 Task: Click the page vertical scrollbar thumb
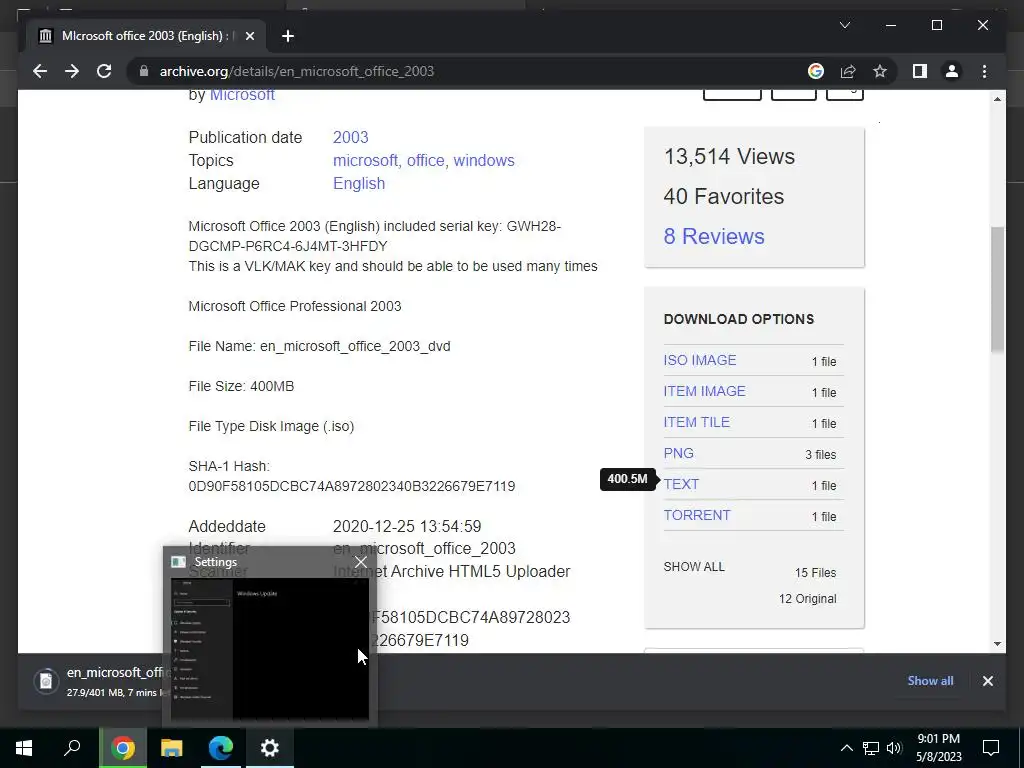pyautogui.click(x=997, y=289)
